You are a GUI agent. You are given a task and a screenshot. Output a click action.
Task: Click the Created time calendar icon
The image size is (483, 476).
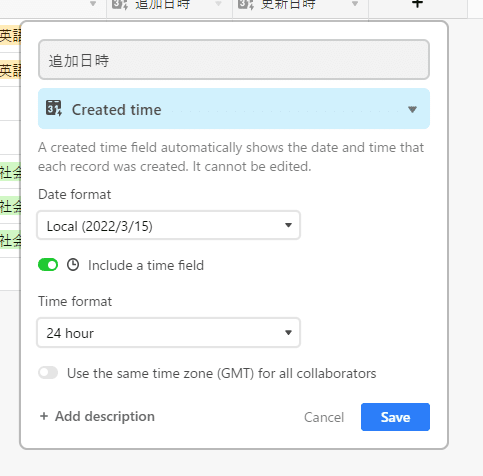point(54,108)
